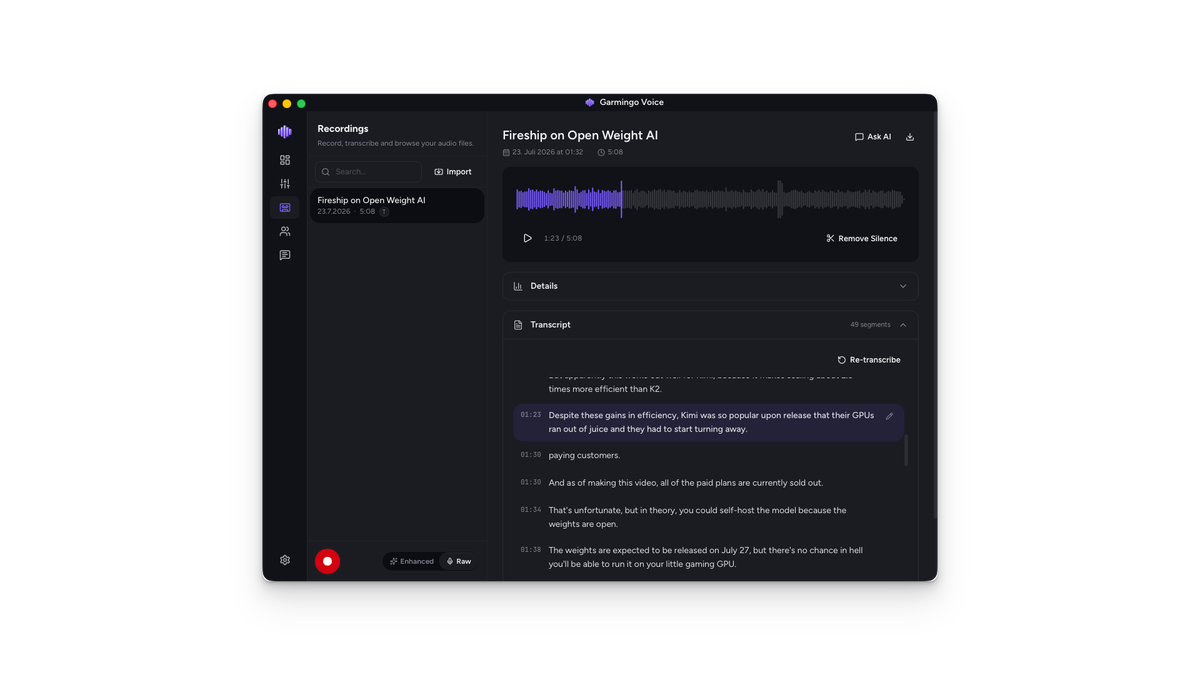Start recording with the red record button
Screen dimensions: 1200x675
[x=327, y=561]
